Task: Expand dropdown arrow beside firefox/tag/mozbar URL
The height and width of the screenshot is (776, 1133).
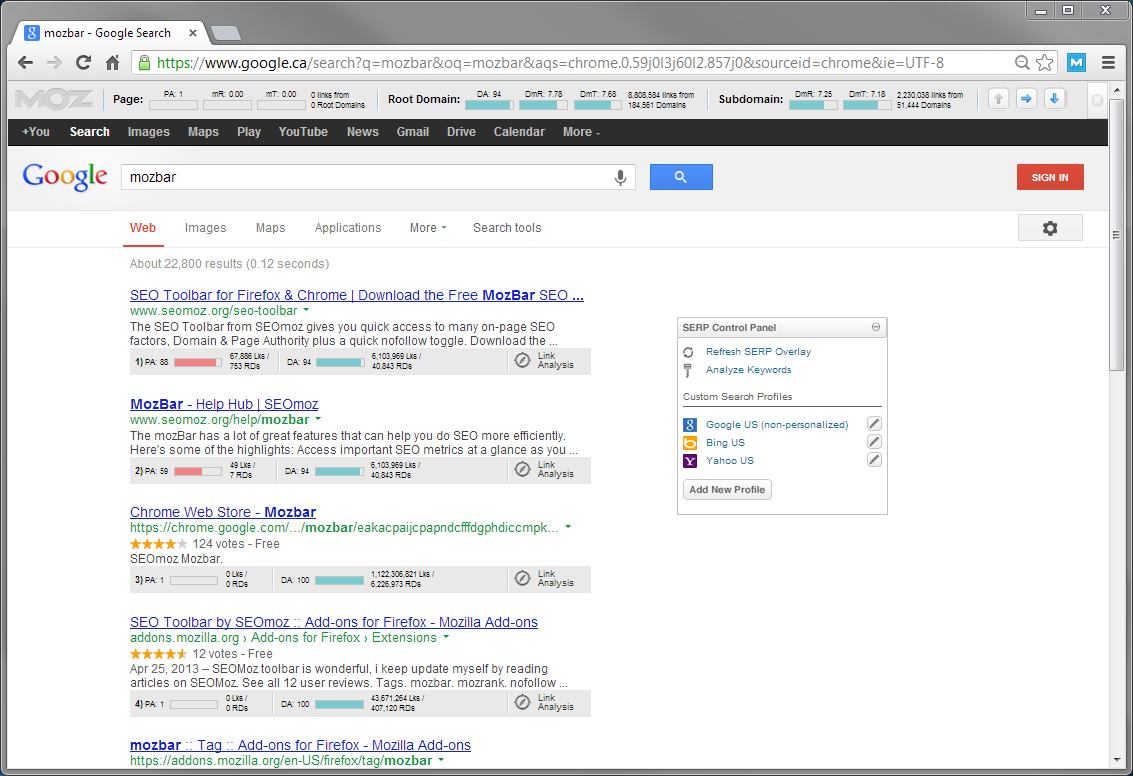Action: point(441,761)
